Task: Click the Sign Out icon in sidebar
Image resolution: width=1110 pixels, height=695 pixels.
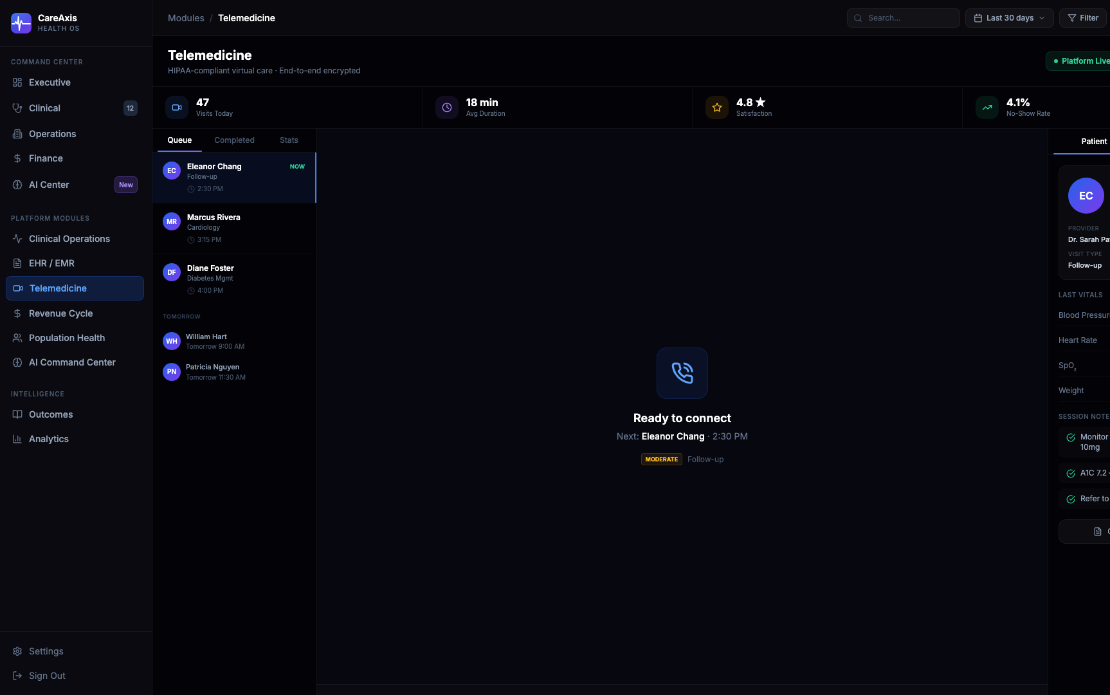Action: click(x=18, y=676)
